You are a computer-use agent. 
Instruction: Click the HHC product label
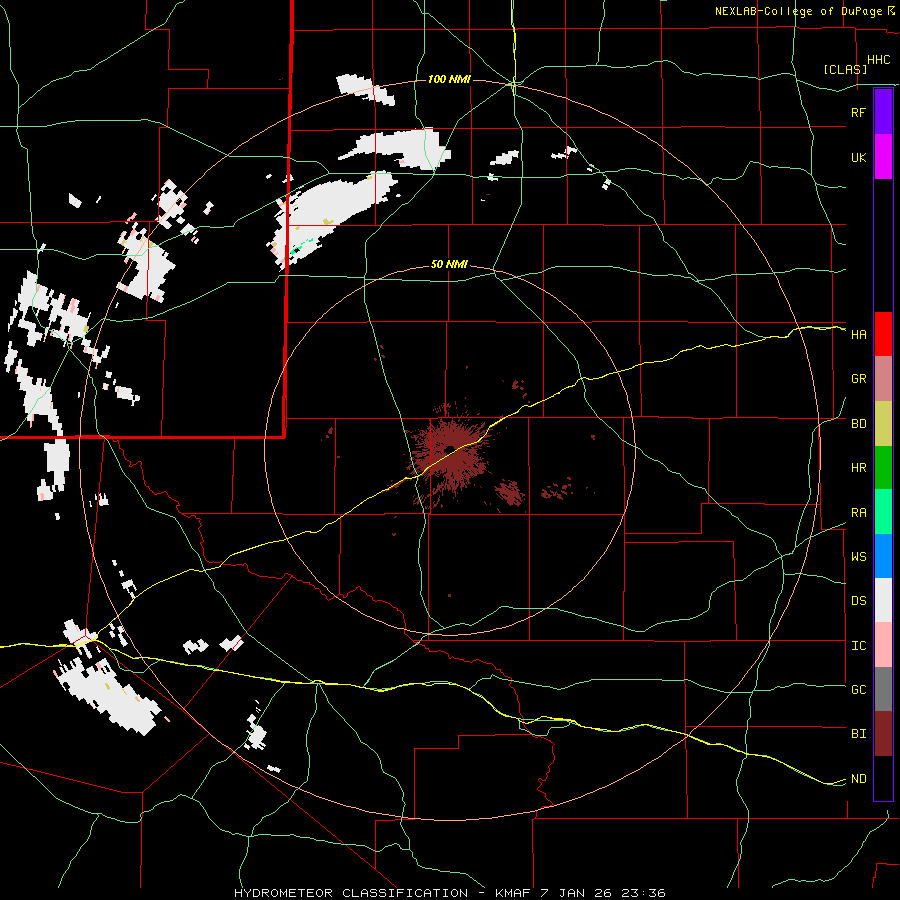tap(879, 60)
